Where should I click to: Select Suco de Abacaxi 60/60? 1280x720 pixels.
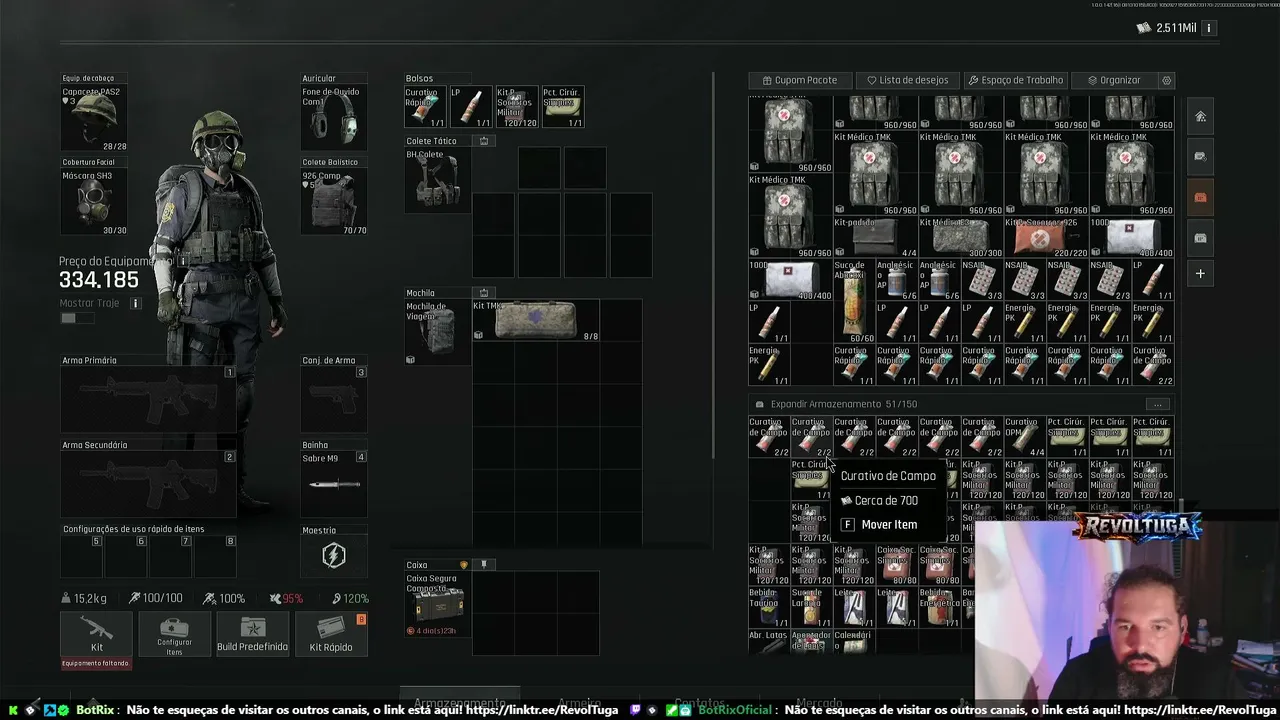pos(854,300)
